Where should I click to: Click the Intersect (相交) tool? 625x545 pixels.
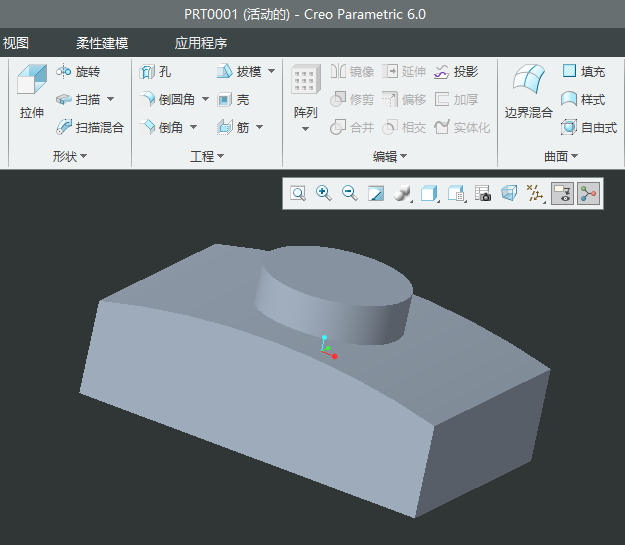[x=404, y=128]
